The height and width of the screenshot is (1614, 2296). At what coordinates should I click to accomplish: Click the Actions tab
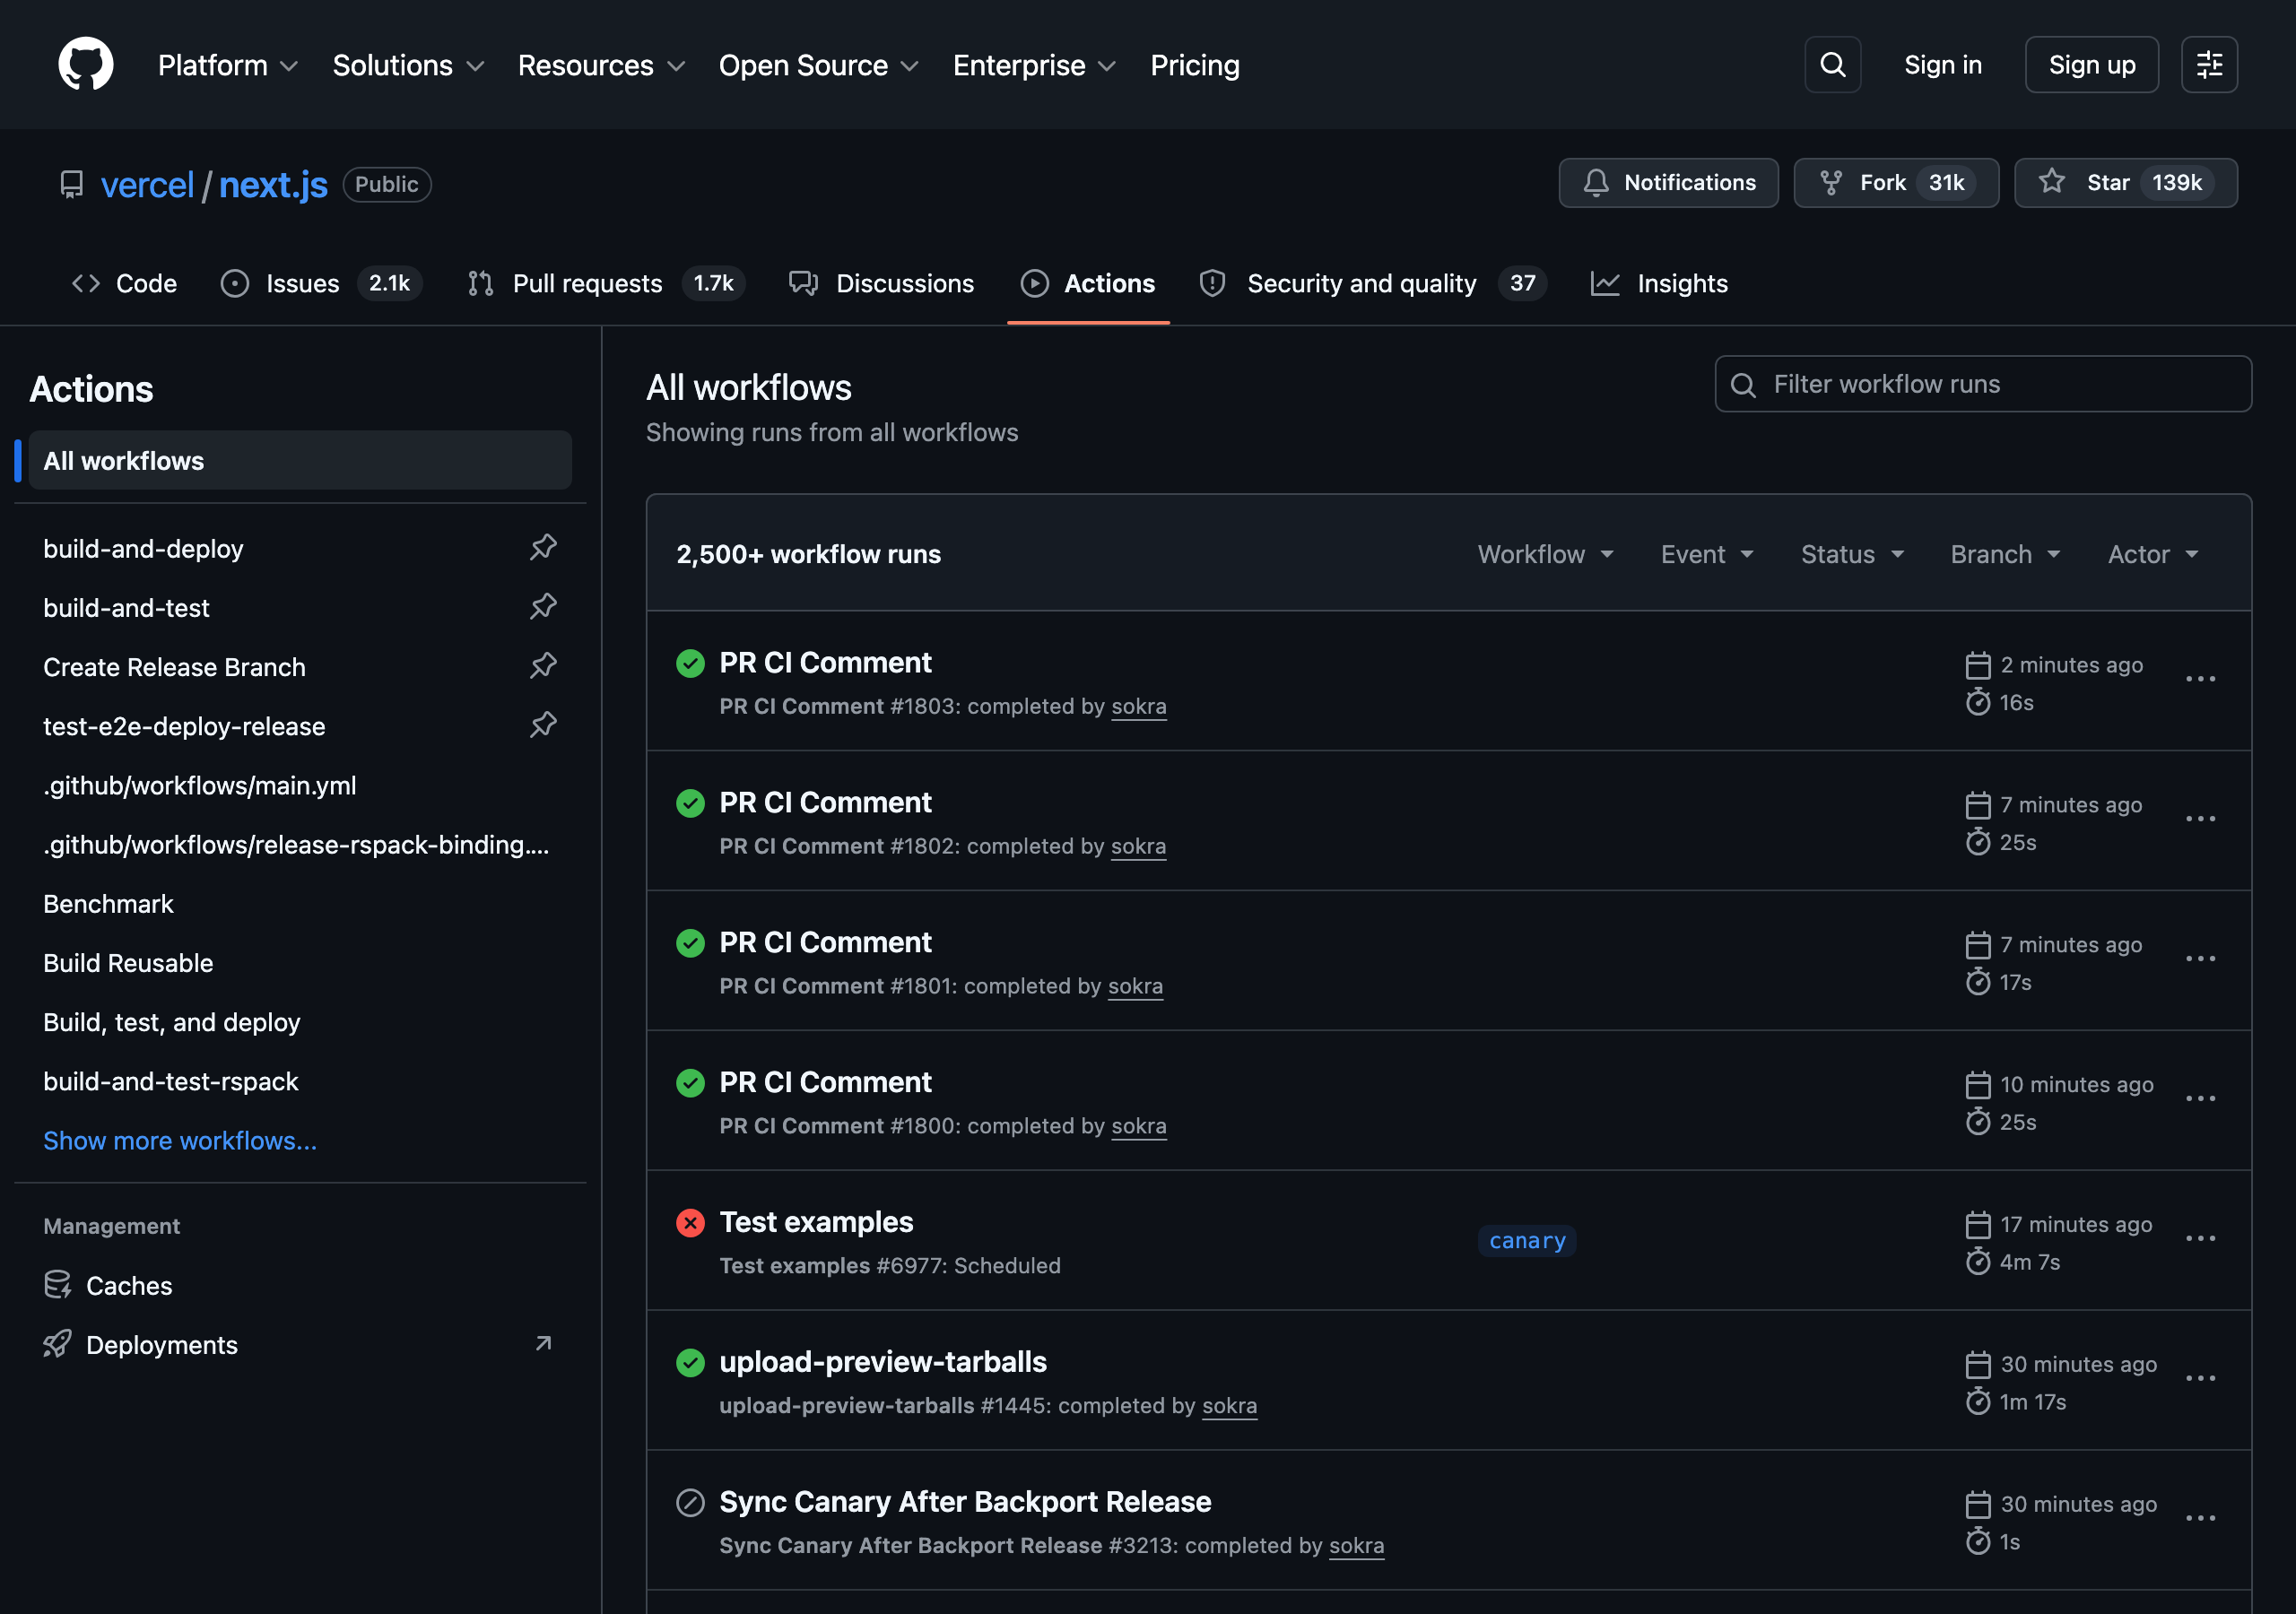pyautogui.click(x=1088, y=284)
